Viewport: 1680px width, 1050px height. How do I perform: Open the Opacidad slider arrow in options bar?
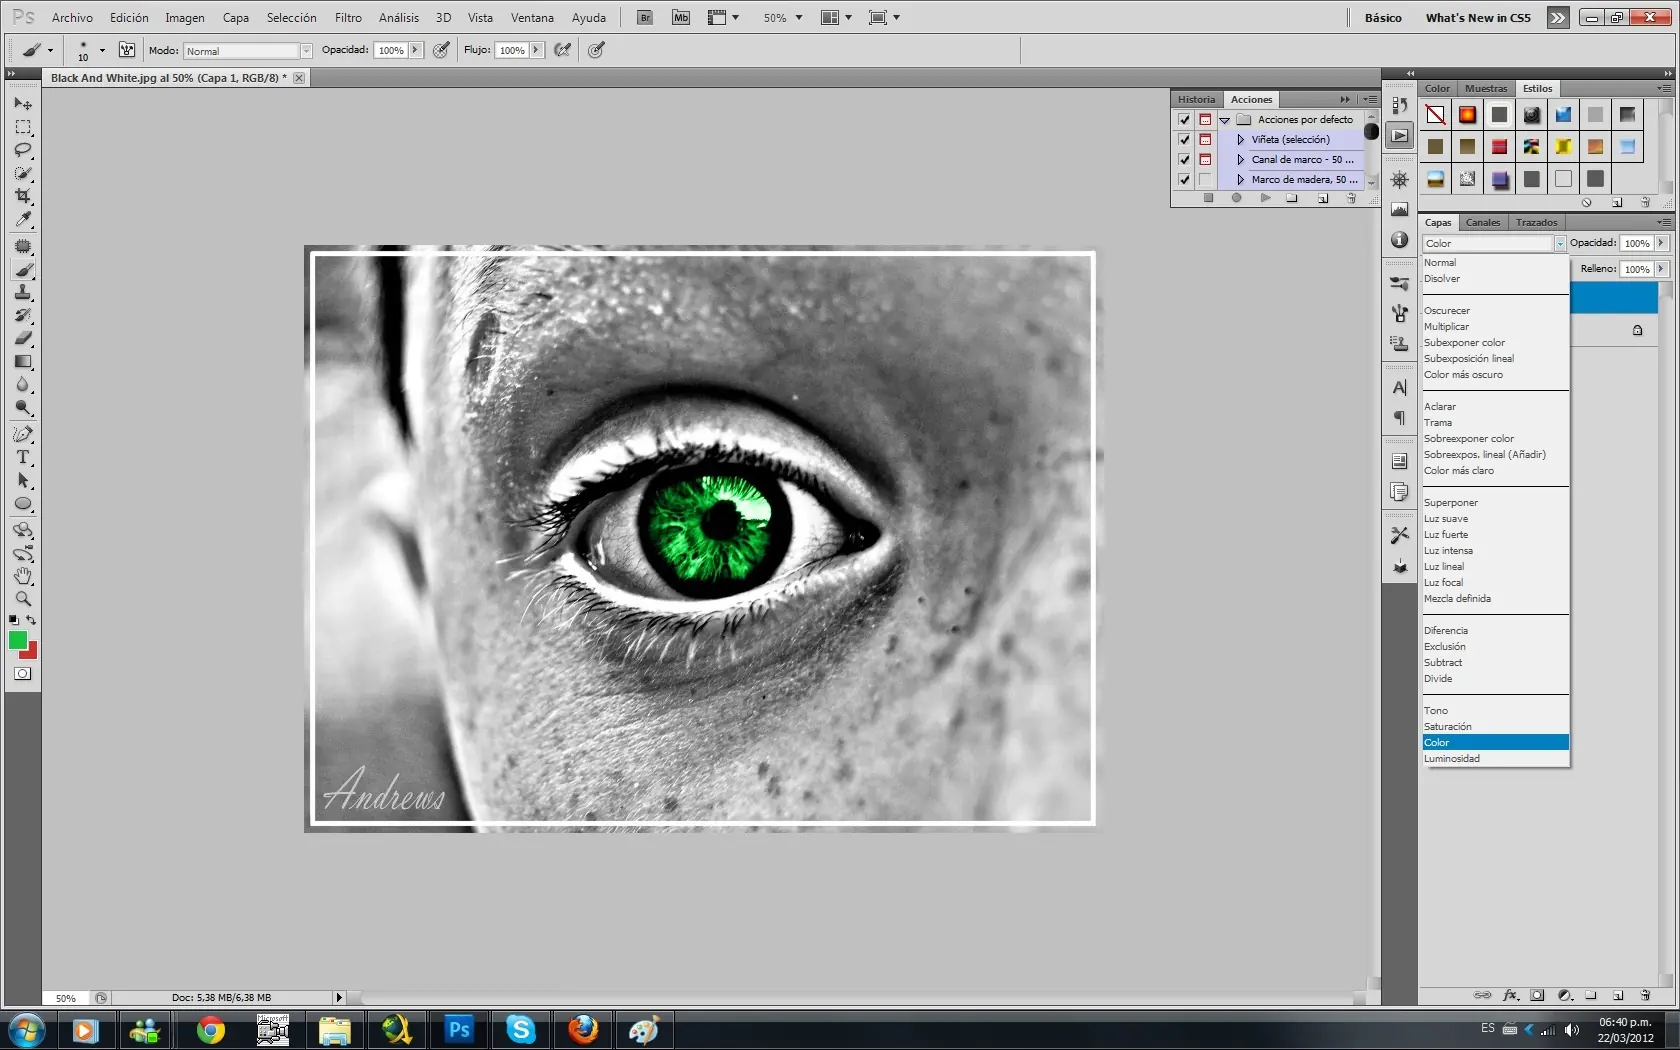pos(415,50)
